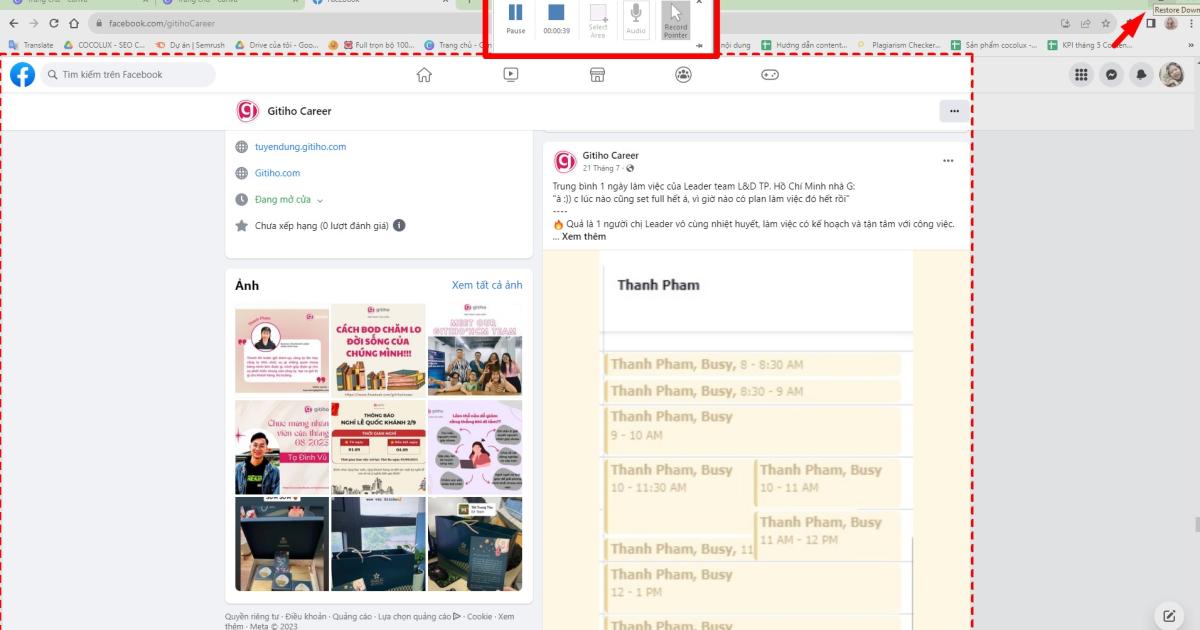Go back in Chrome
Viewport: 1200px width, 630px height.
(13, 23)
